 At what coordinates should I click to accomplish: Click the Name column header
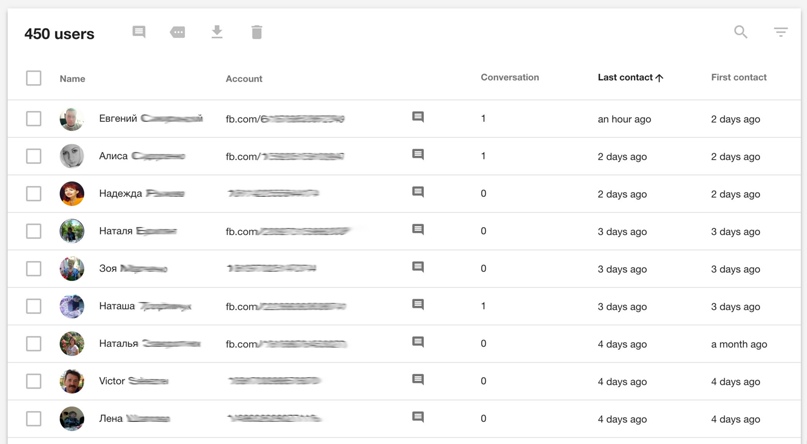[x=72, y=78]
